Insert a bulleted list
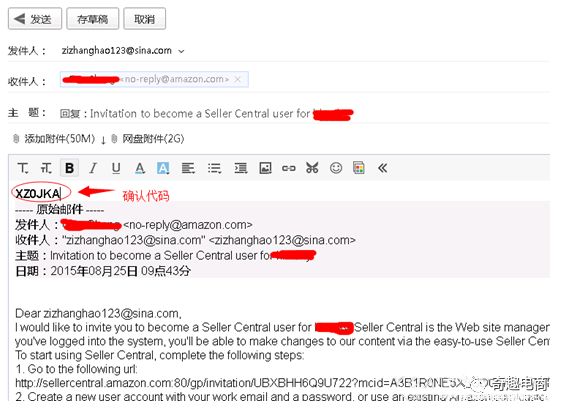The height and width of the screenshot is (409, 565). click(x=214, y=168)
